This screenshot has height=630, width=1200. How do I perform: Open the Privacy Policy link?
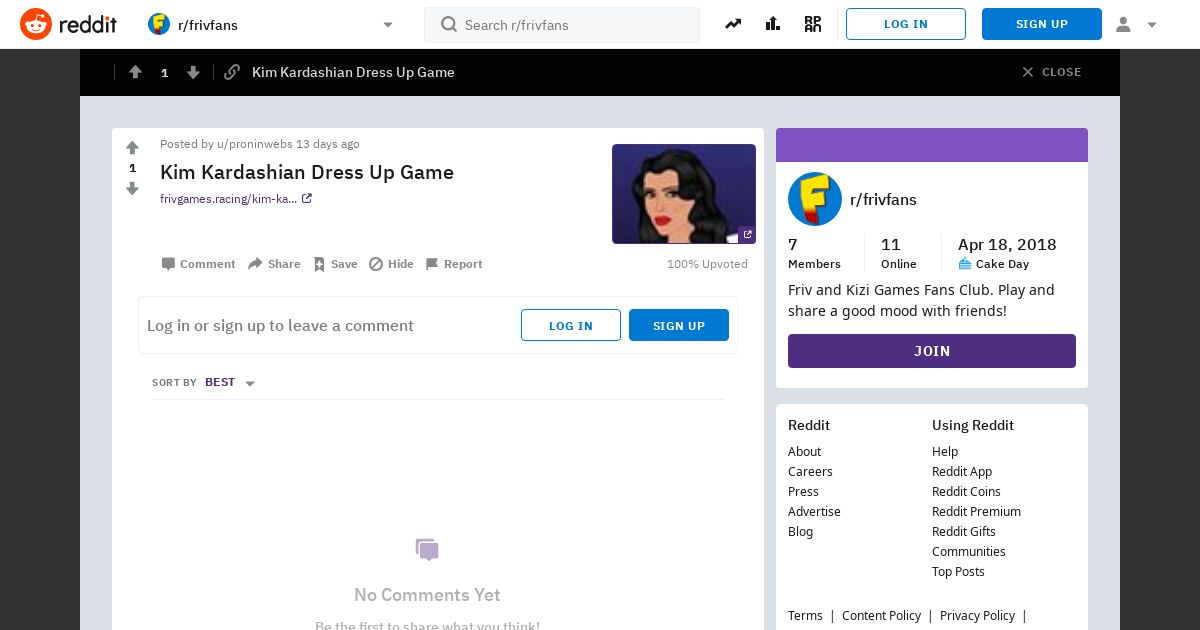pos(977,616)
